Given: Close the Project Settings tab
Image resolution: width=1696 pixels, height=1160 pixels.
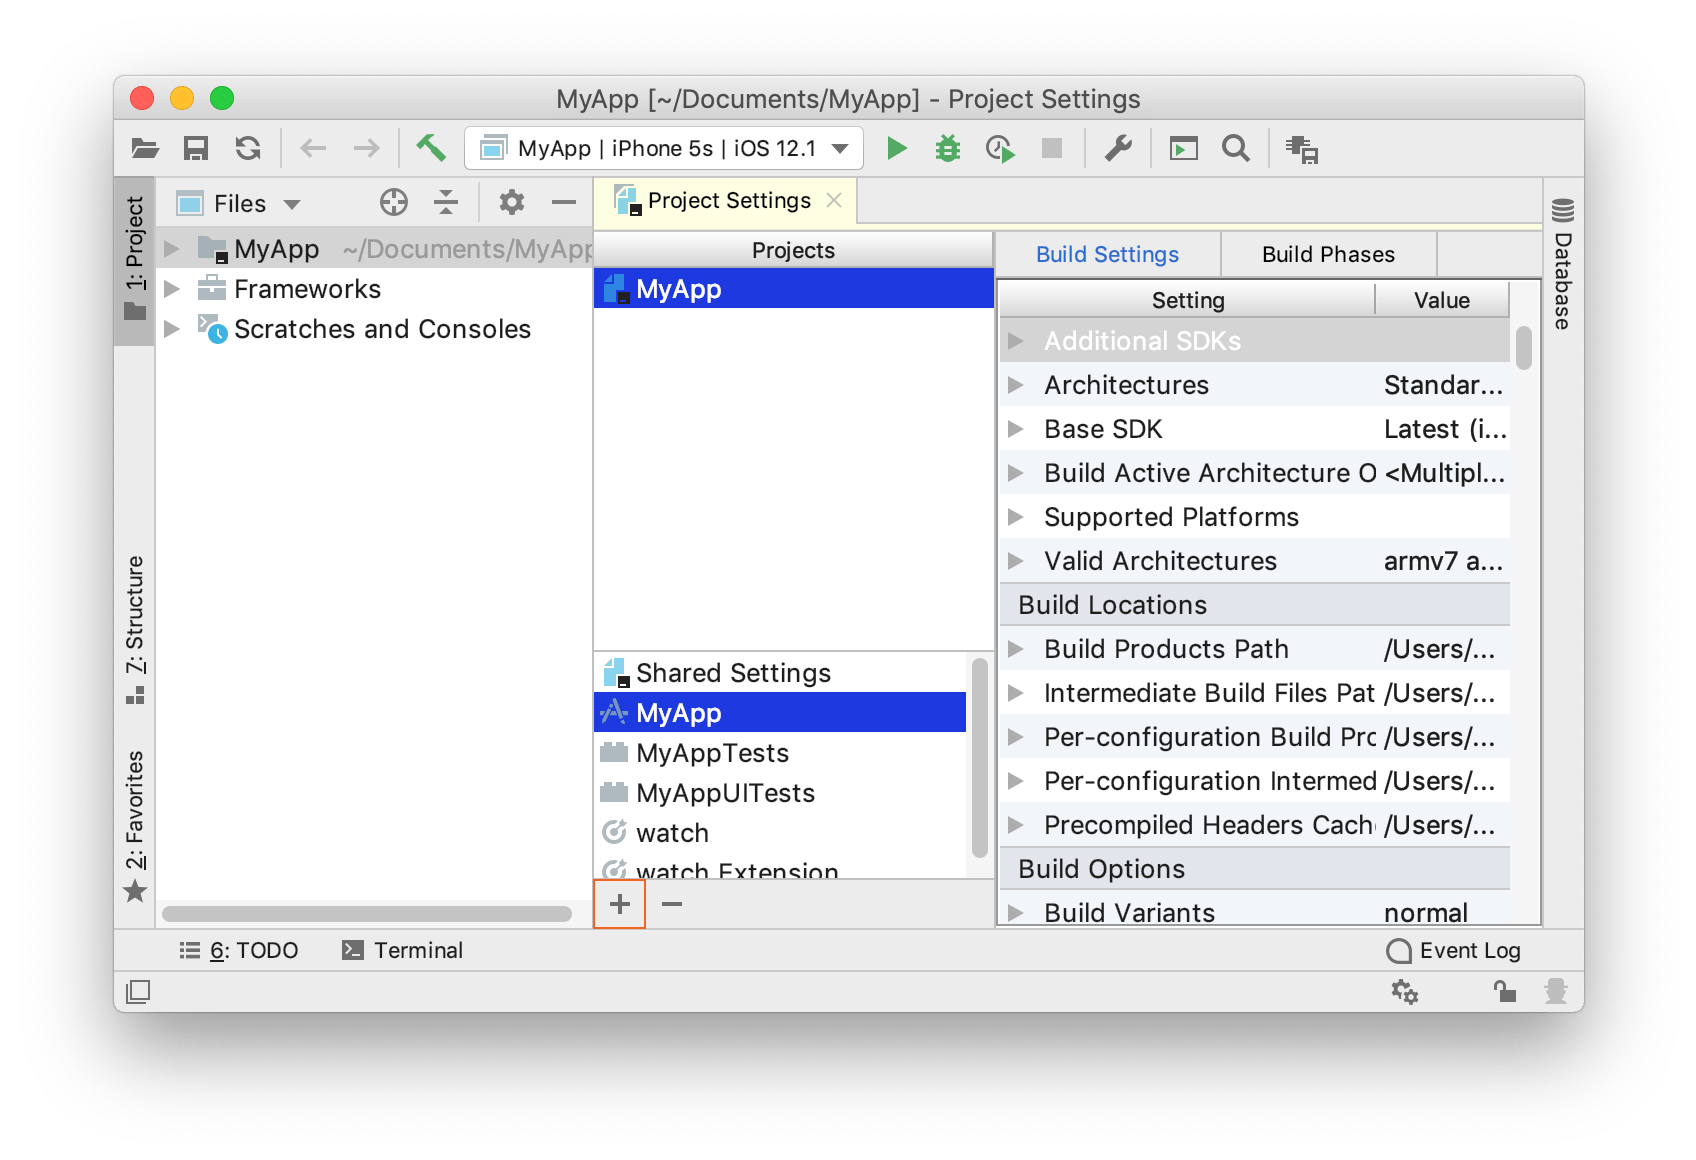Looking at the screenshot, I should point(834,201).
